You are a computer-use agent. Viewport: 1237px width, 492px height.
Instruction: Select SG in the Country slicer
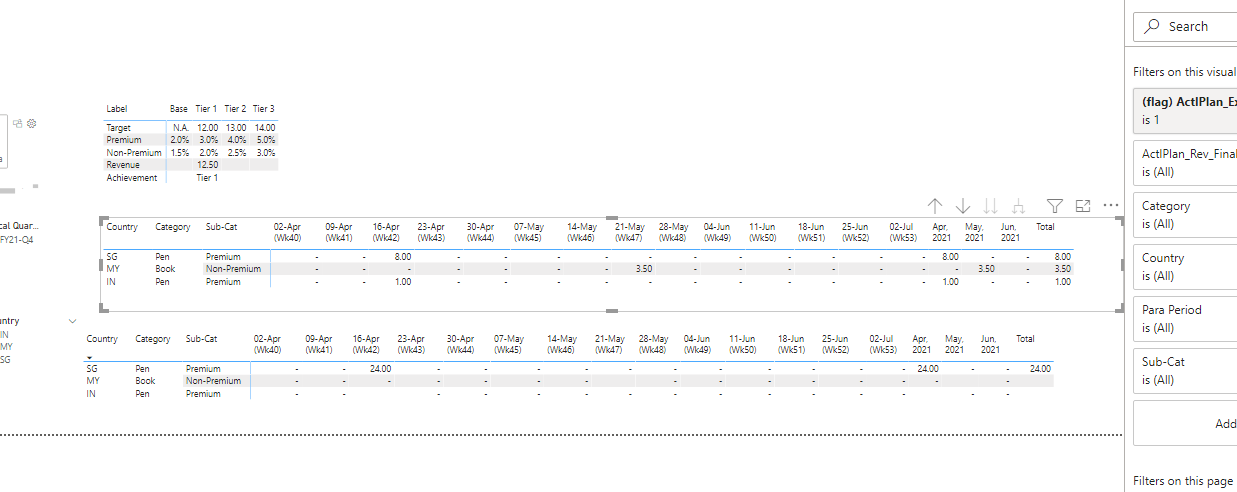click(x=5, y=359)
